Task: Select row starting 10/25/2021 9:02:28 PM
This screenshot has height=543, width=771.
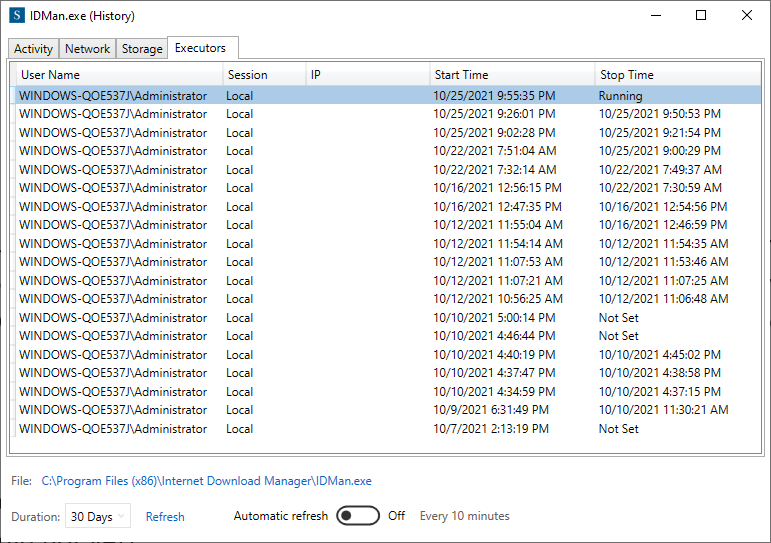Action: coord(387,133)
